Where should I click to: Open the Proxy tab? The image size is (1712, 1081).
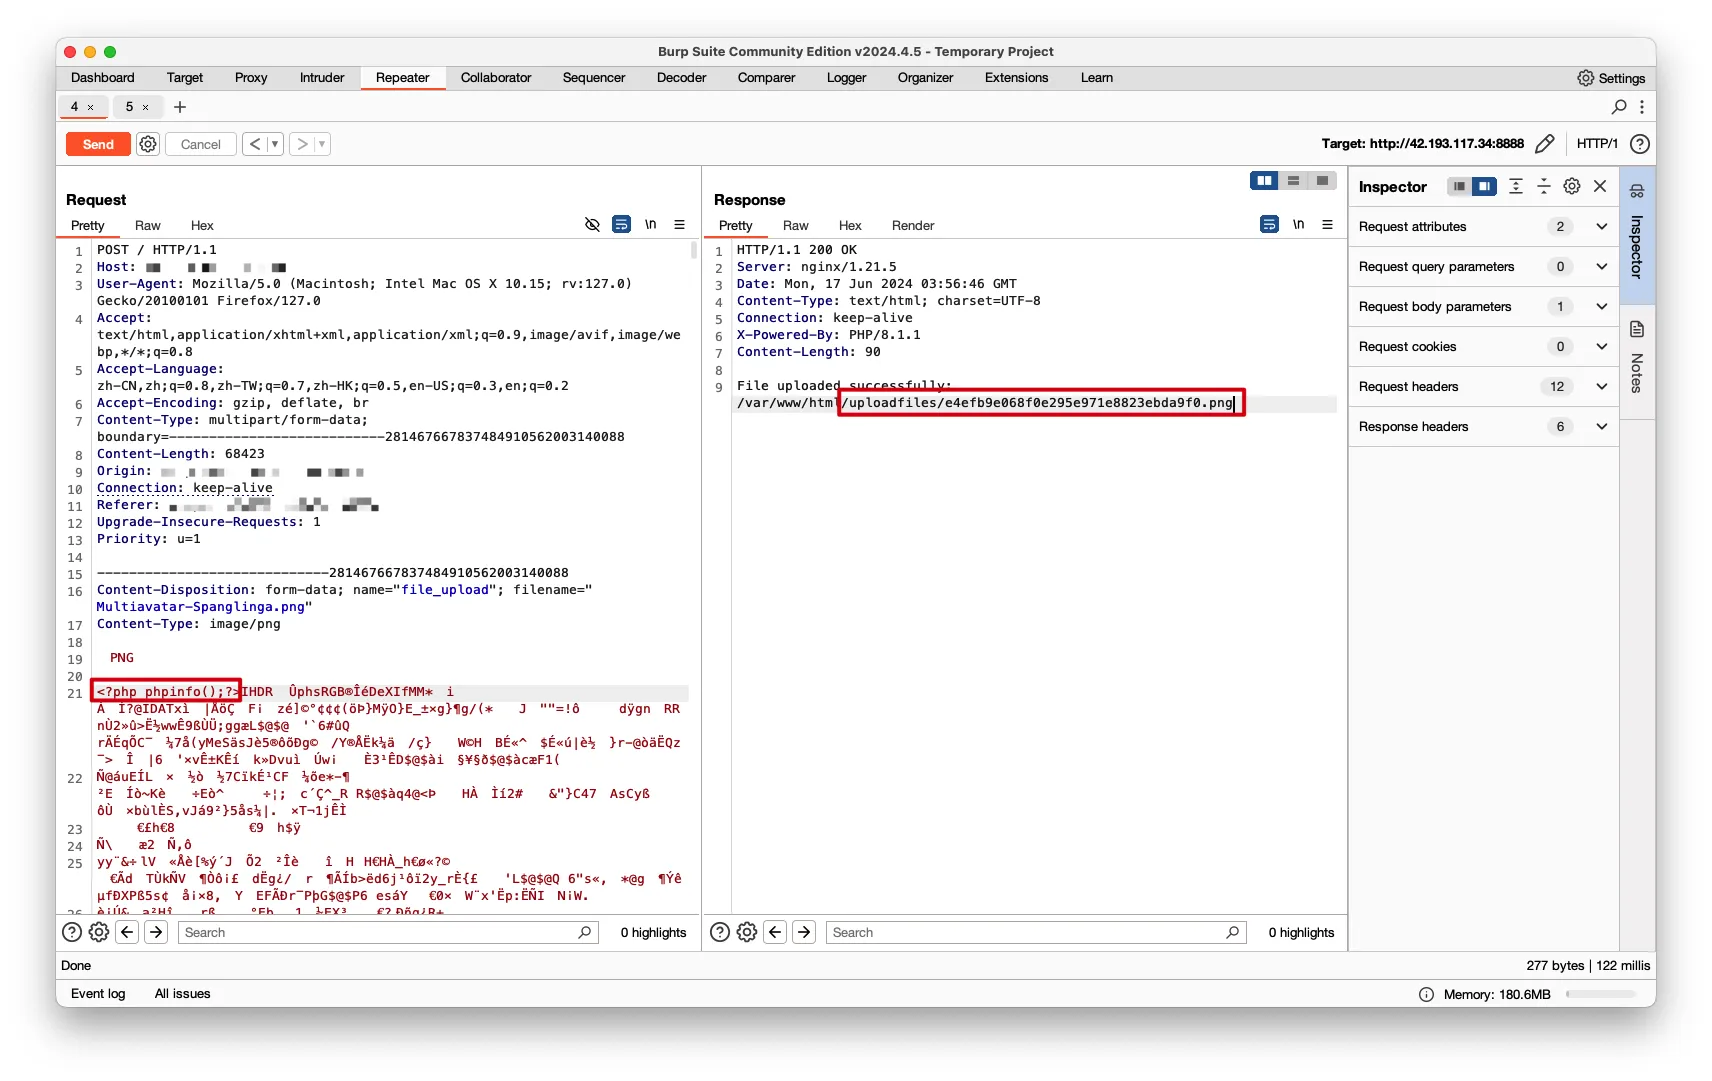(x=251, y=78)
